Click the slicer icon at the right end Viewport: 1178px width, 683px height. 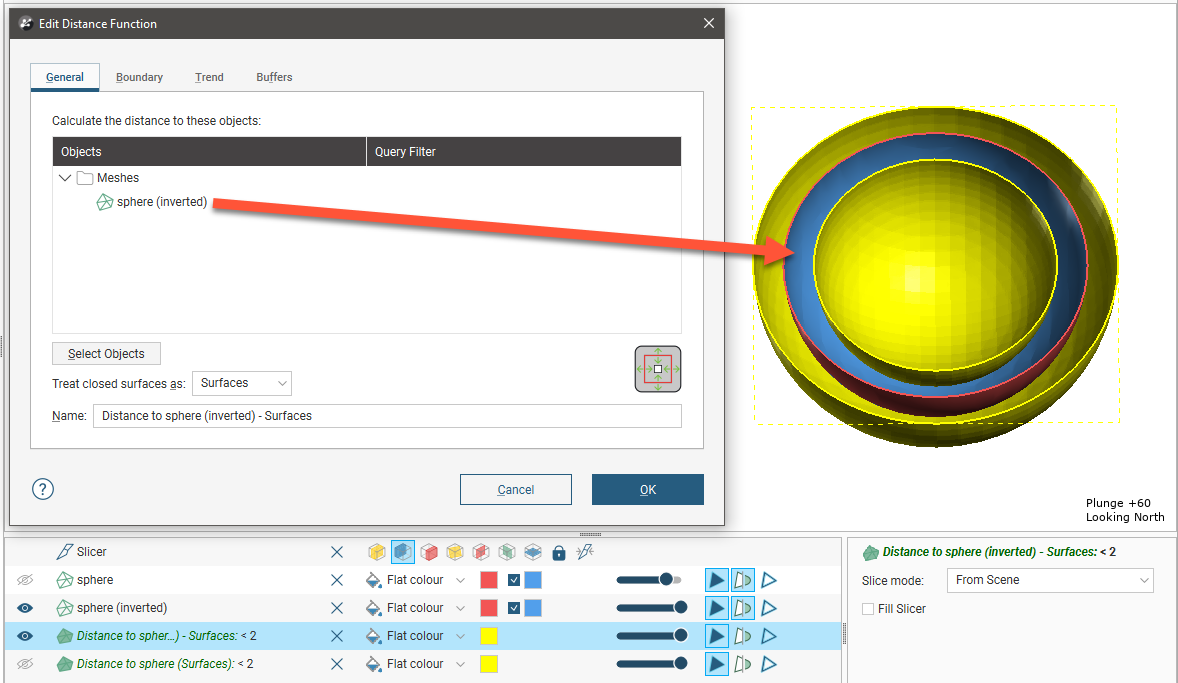585,552
